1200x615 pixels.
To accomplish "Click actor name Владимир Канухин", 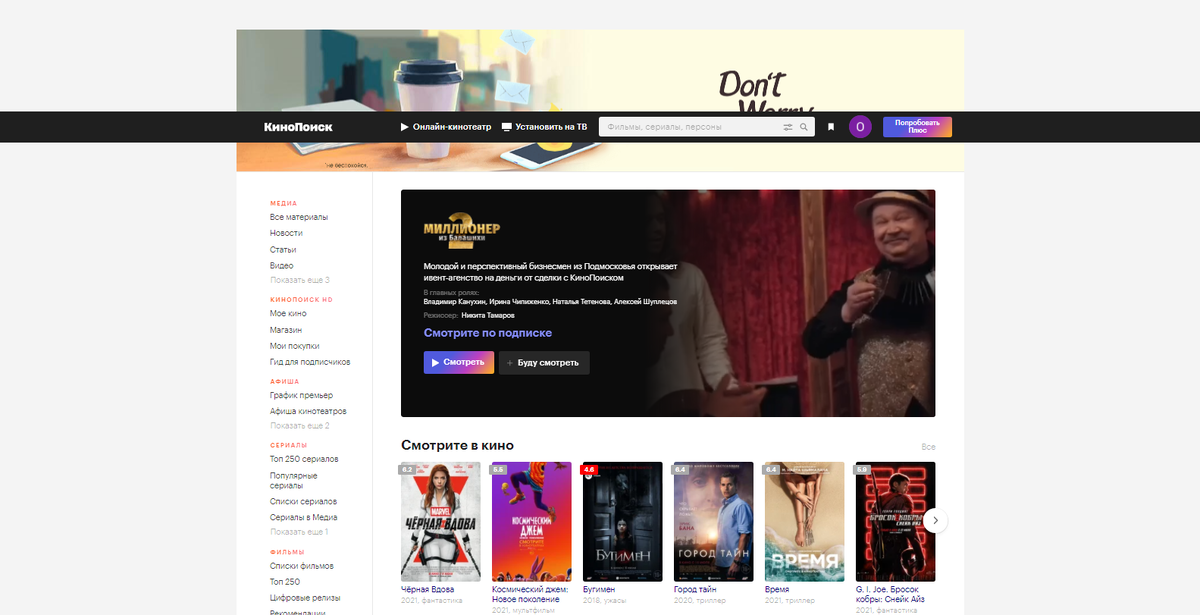I will point(453,301).
